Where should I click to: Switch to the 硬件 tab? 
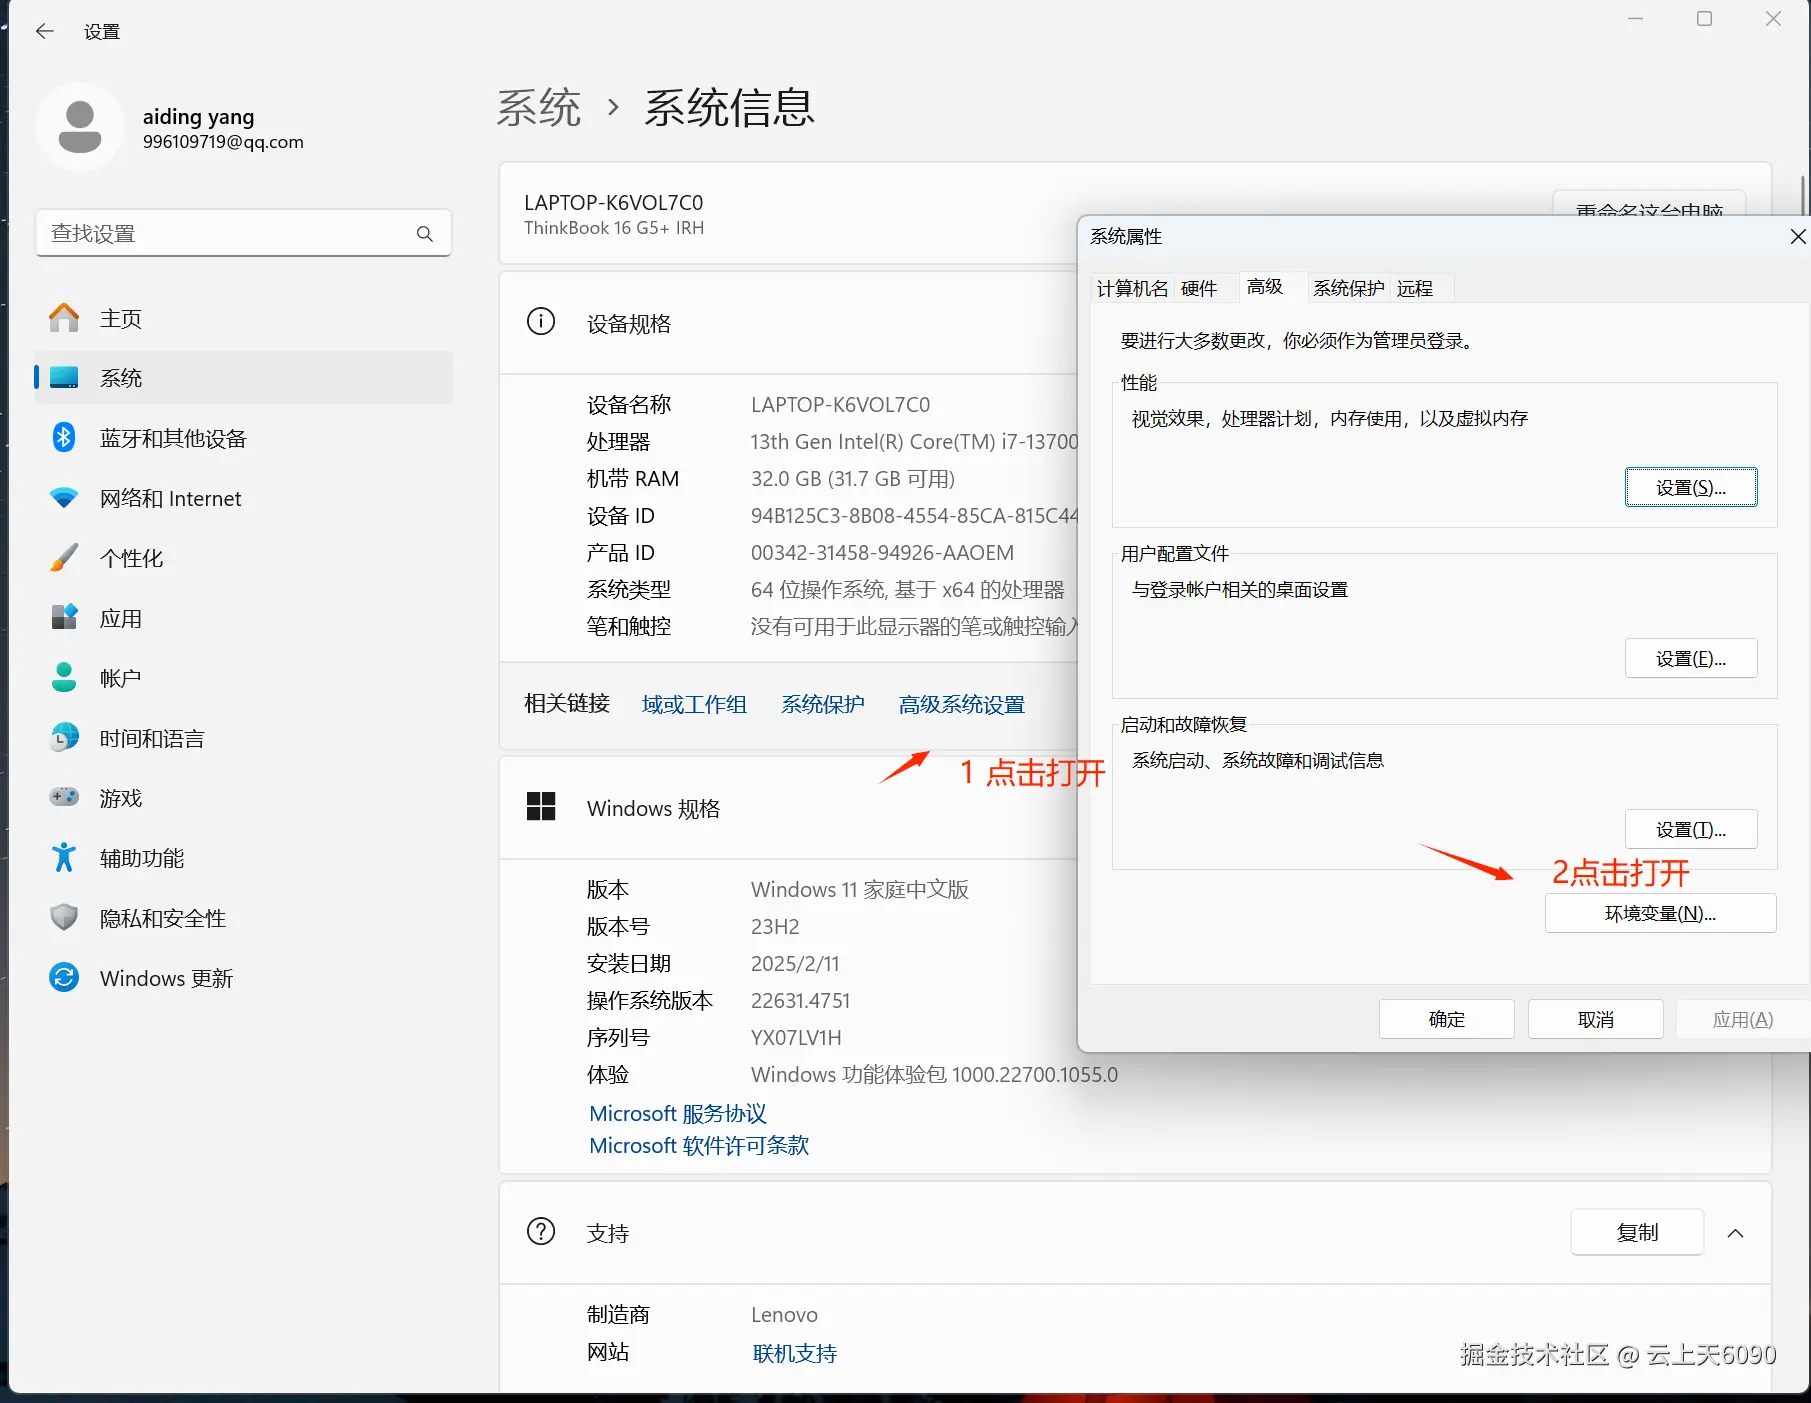click(x=1199, y=289)
